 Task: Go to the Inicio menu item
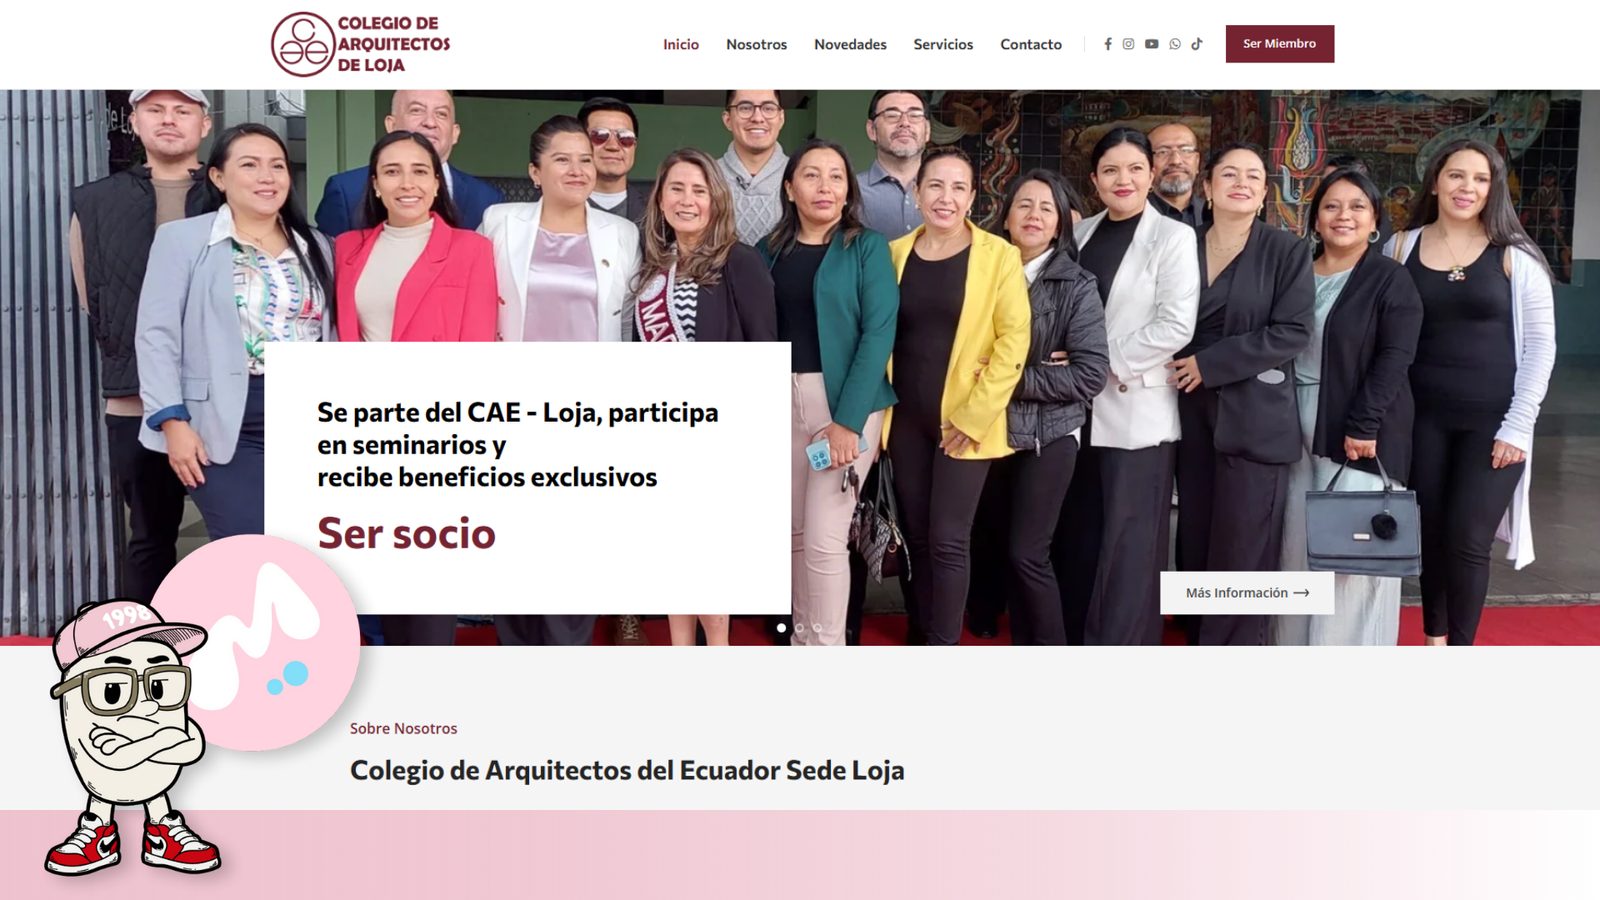[x=681, y=44]
